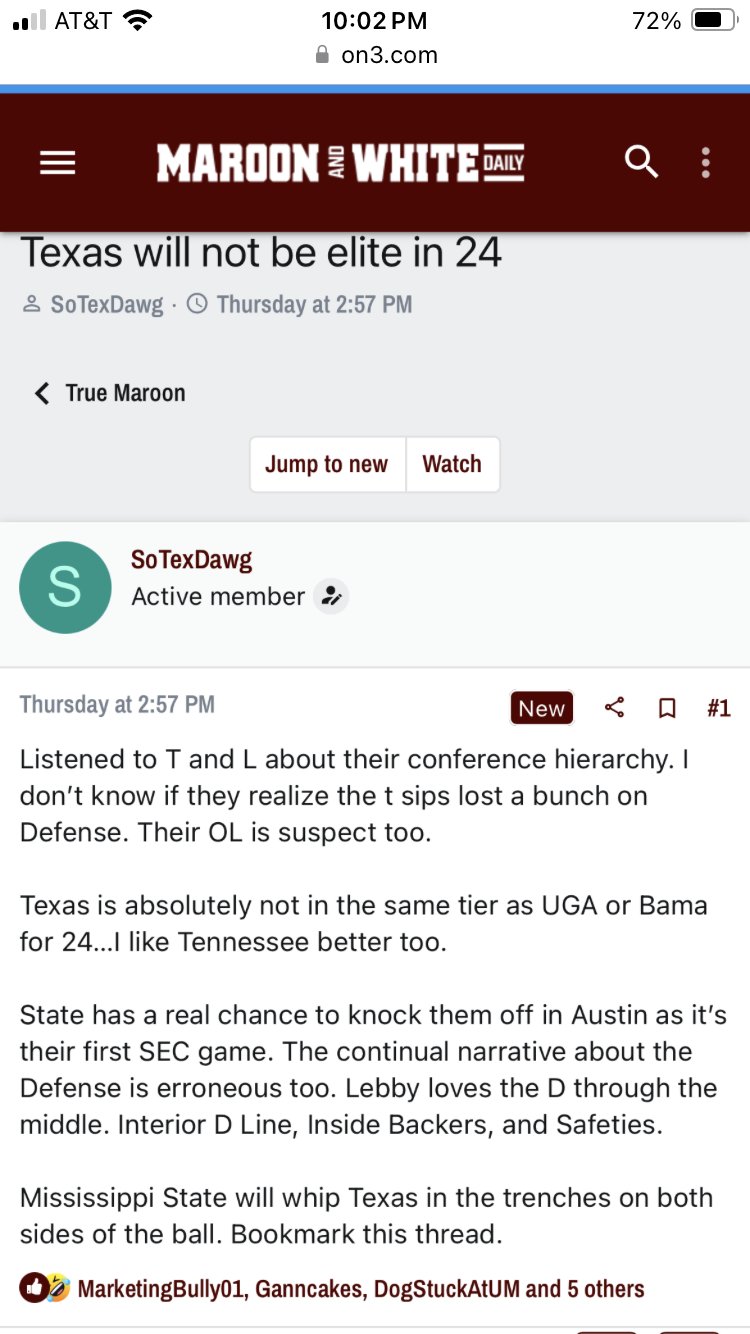Tap the like and laugh reaction emojis
The height and width of the screenshot is (1334, 750).
(44, 1288)
